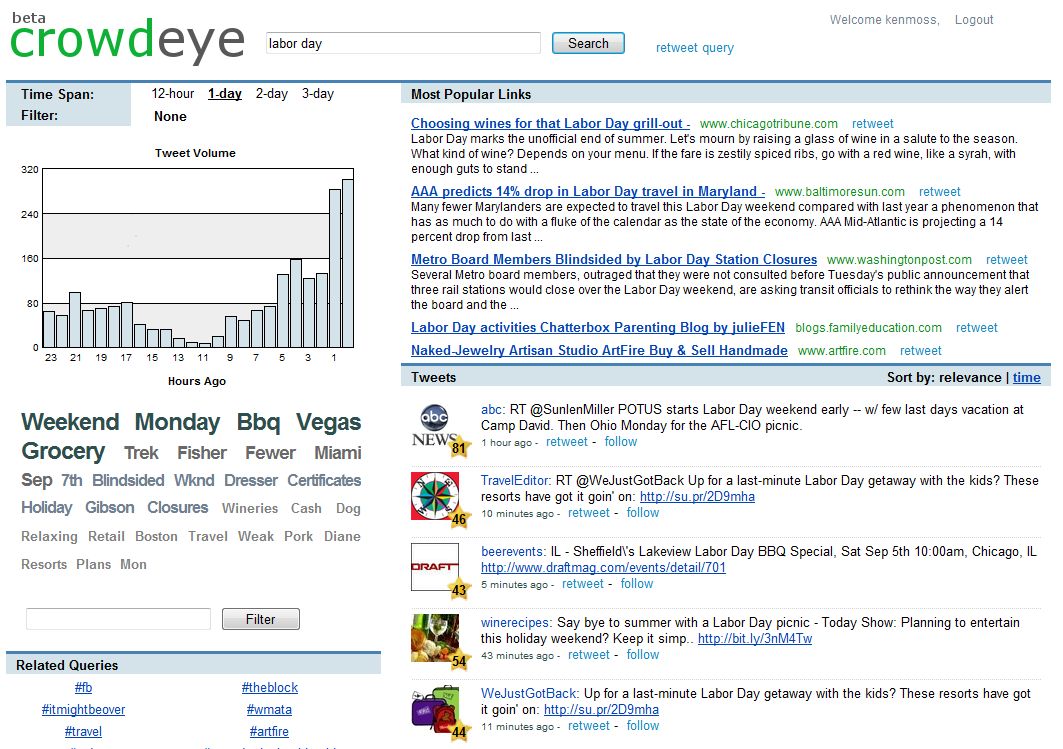1063x749 pixels.
Task: Open the beerevents DRAFT avatar
Action: [x=435, y=567]
